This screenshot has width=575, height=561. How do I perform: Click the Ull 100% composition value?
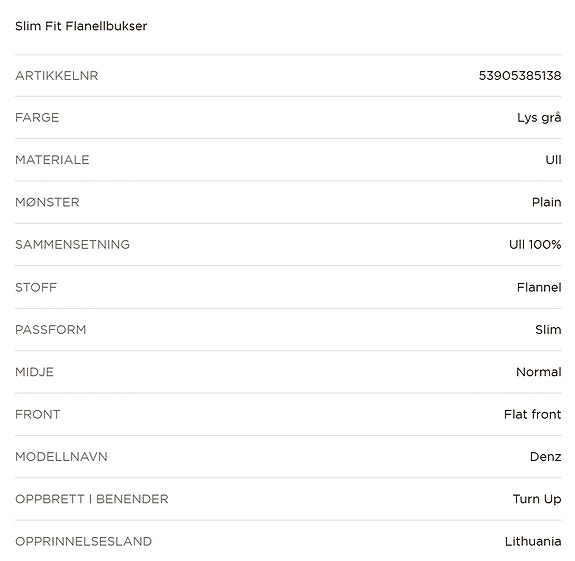pos(535,245)
